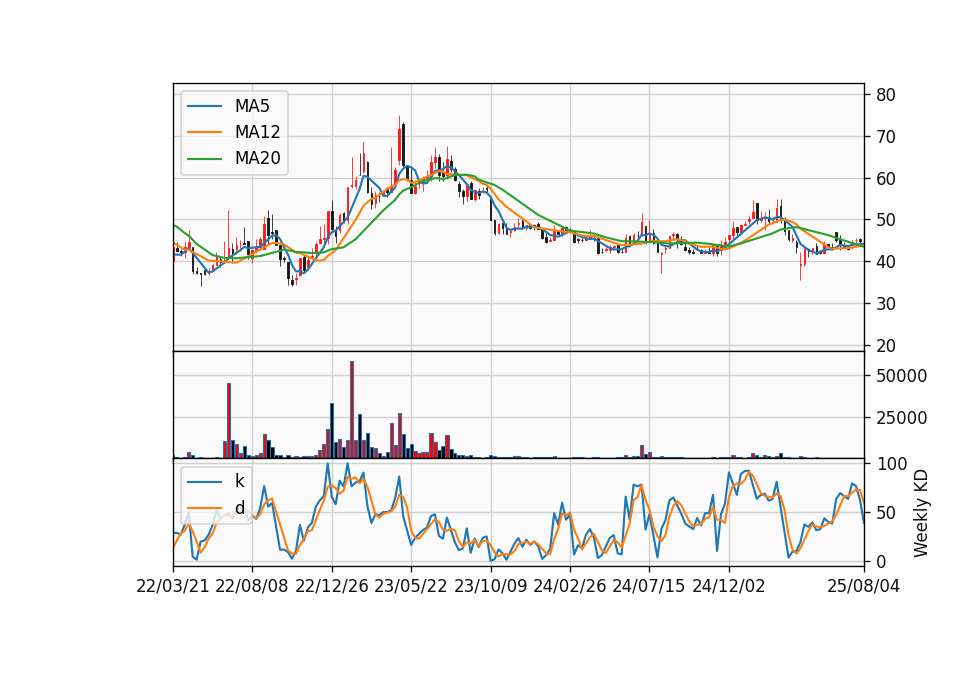Click the 23/05/22 date label

click(411, 586)
